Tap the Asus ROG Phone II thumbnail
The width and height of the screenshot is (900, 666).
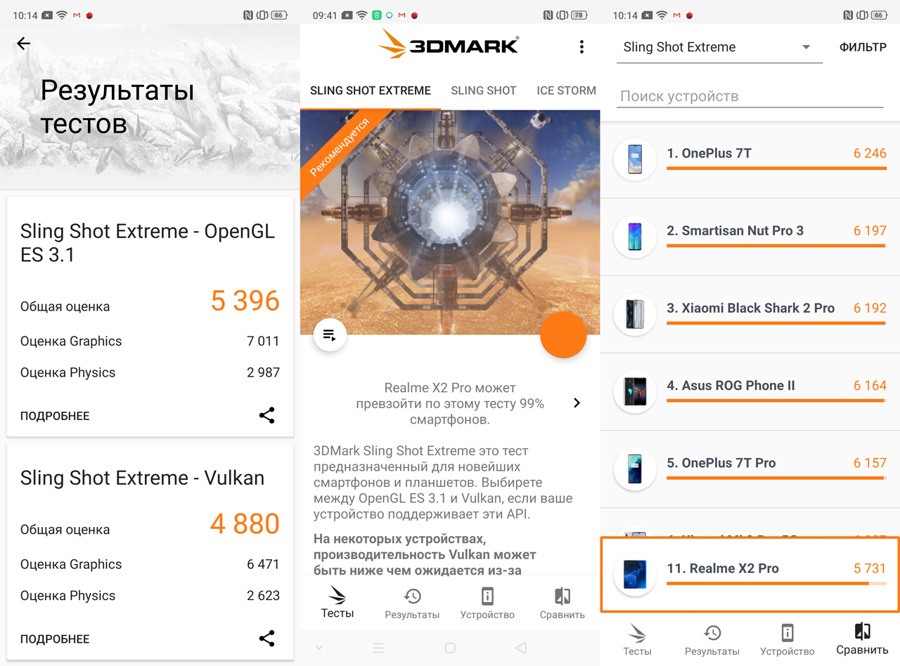point(635,392)
